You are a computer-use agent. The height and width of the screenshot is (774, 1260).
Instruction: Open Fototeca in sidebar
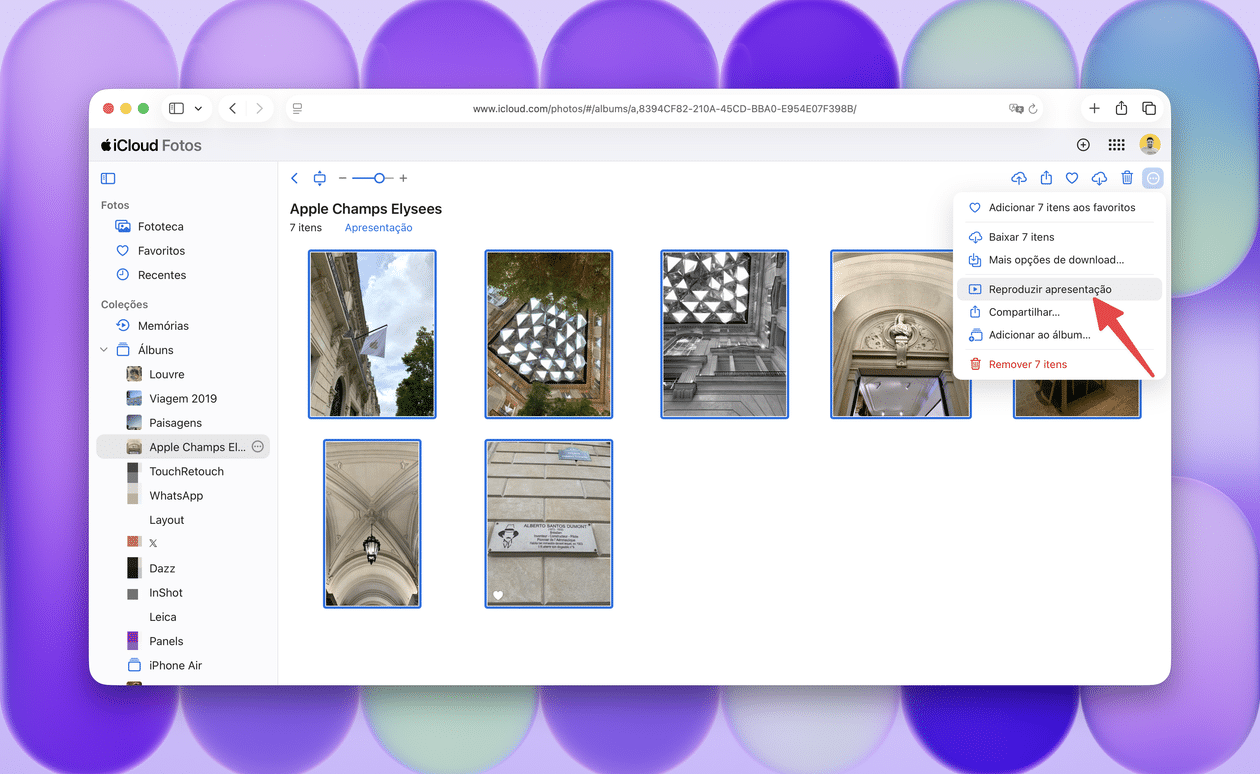pos(184,226)
